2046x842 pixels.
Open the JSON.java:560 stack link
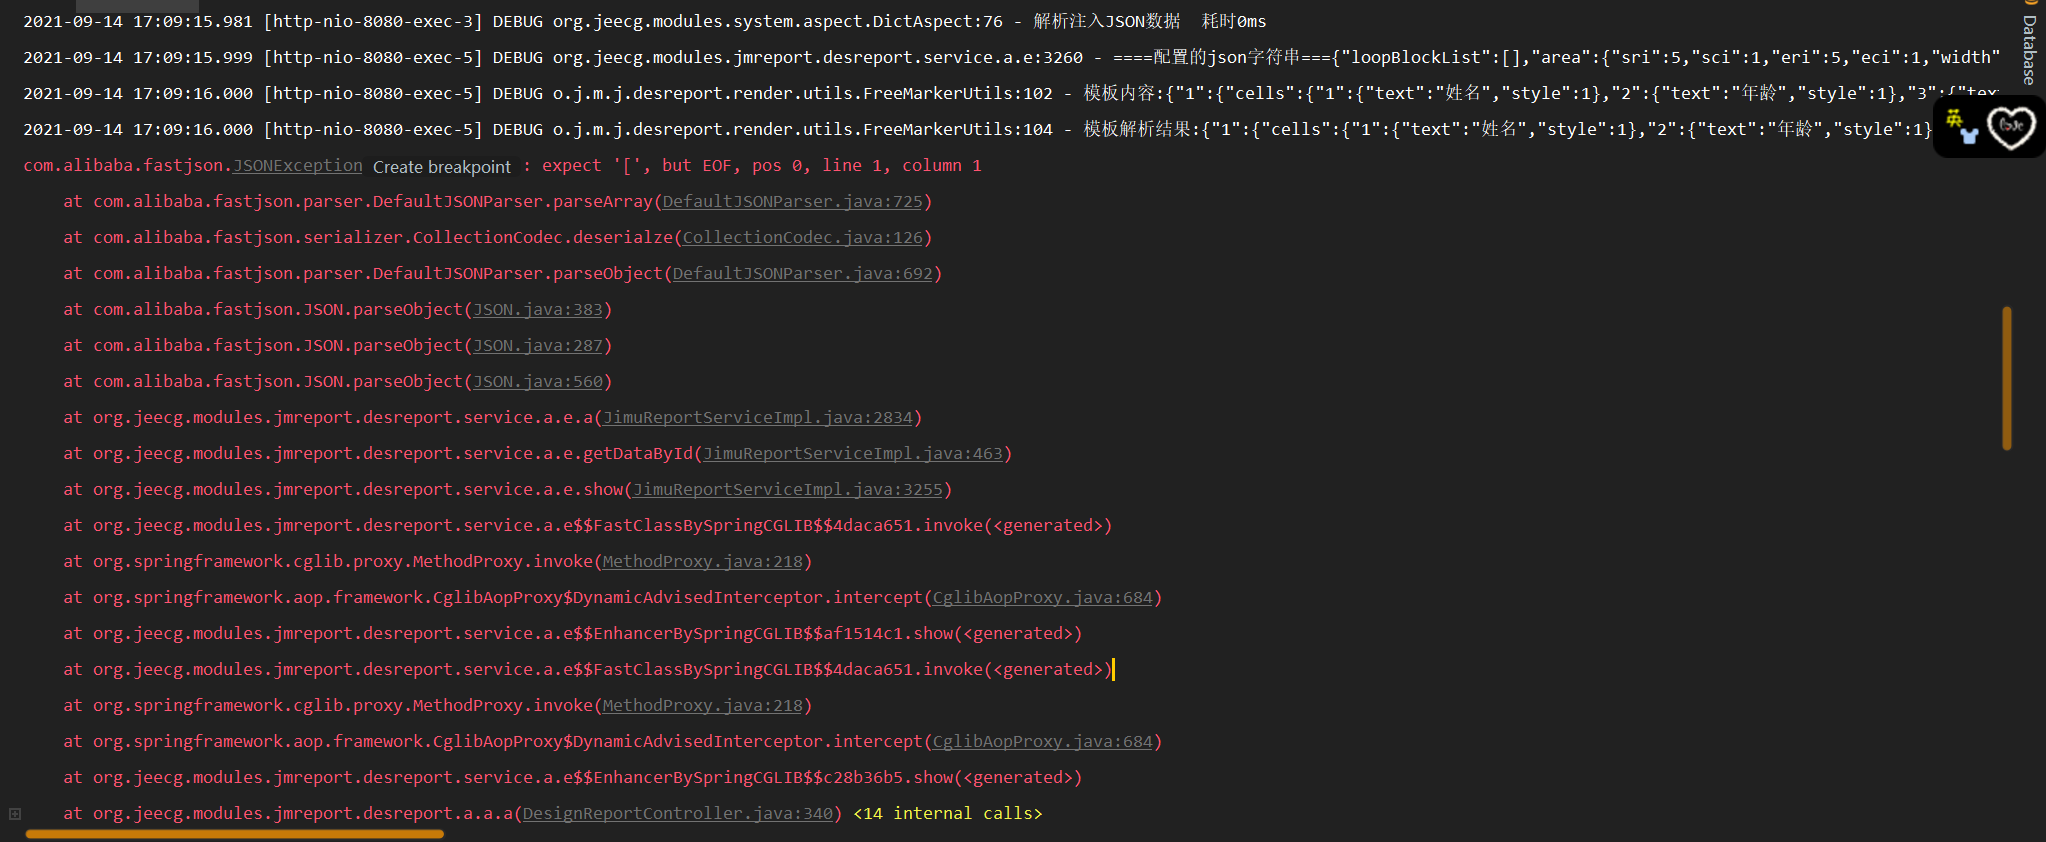(x=538, y=382)
